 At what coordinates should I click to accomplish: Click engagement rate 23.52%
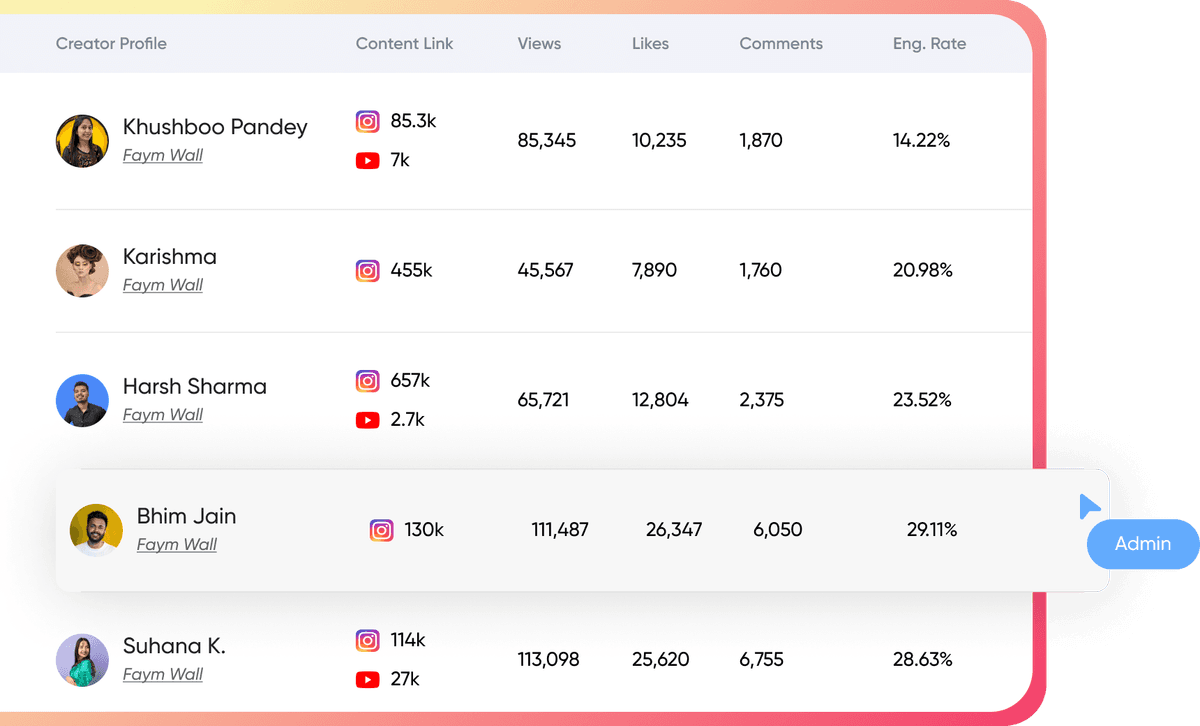pyautogui.click(x=922, y=401)
